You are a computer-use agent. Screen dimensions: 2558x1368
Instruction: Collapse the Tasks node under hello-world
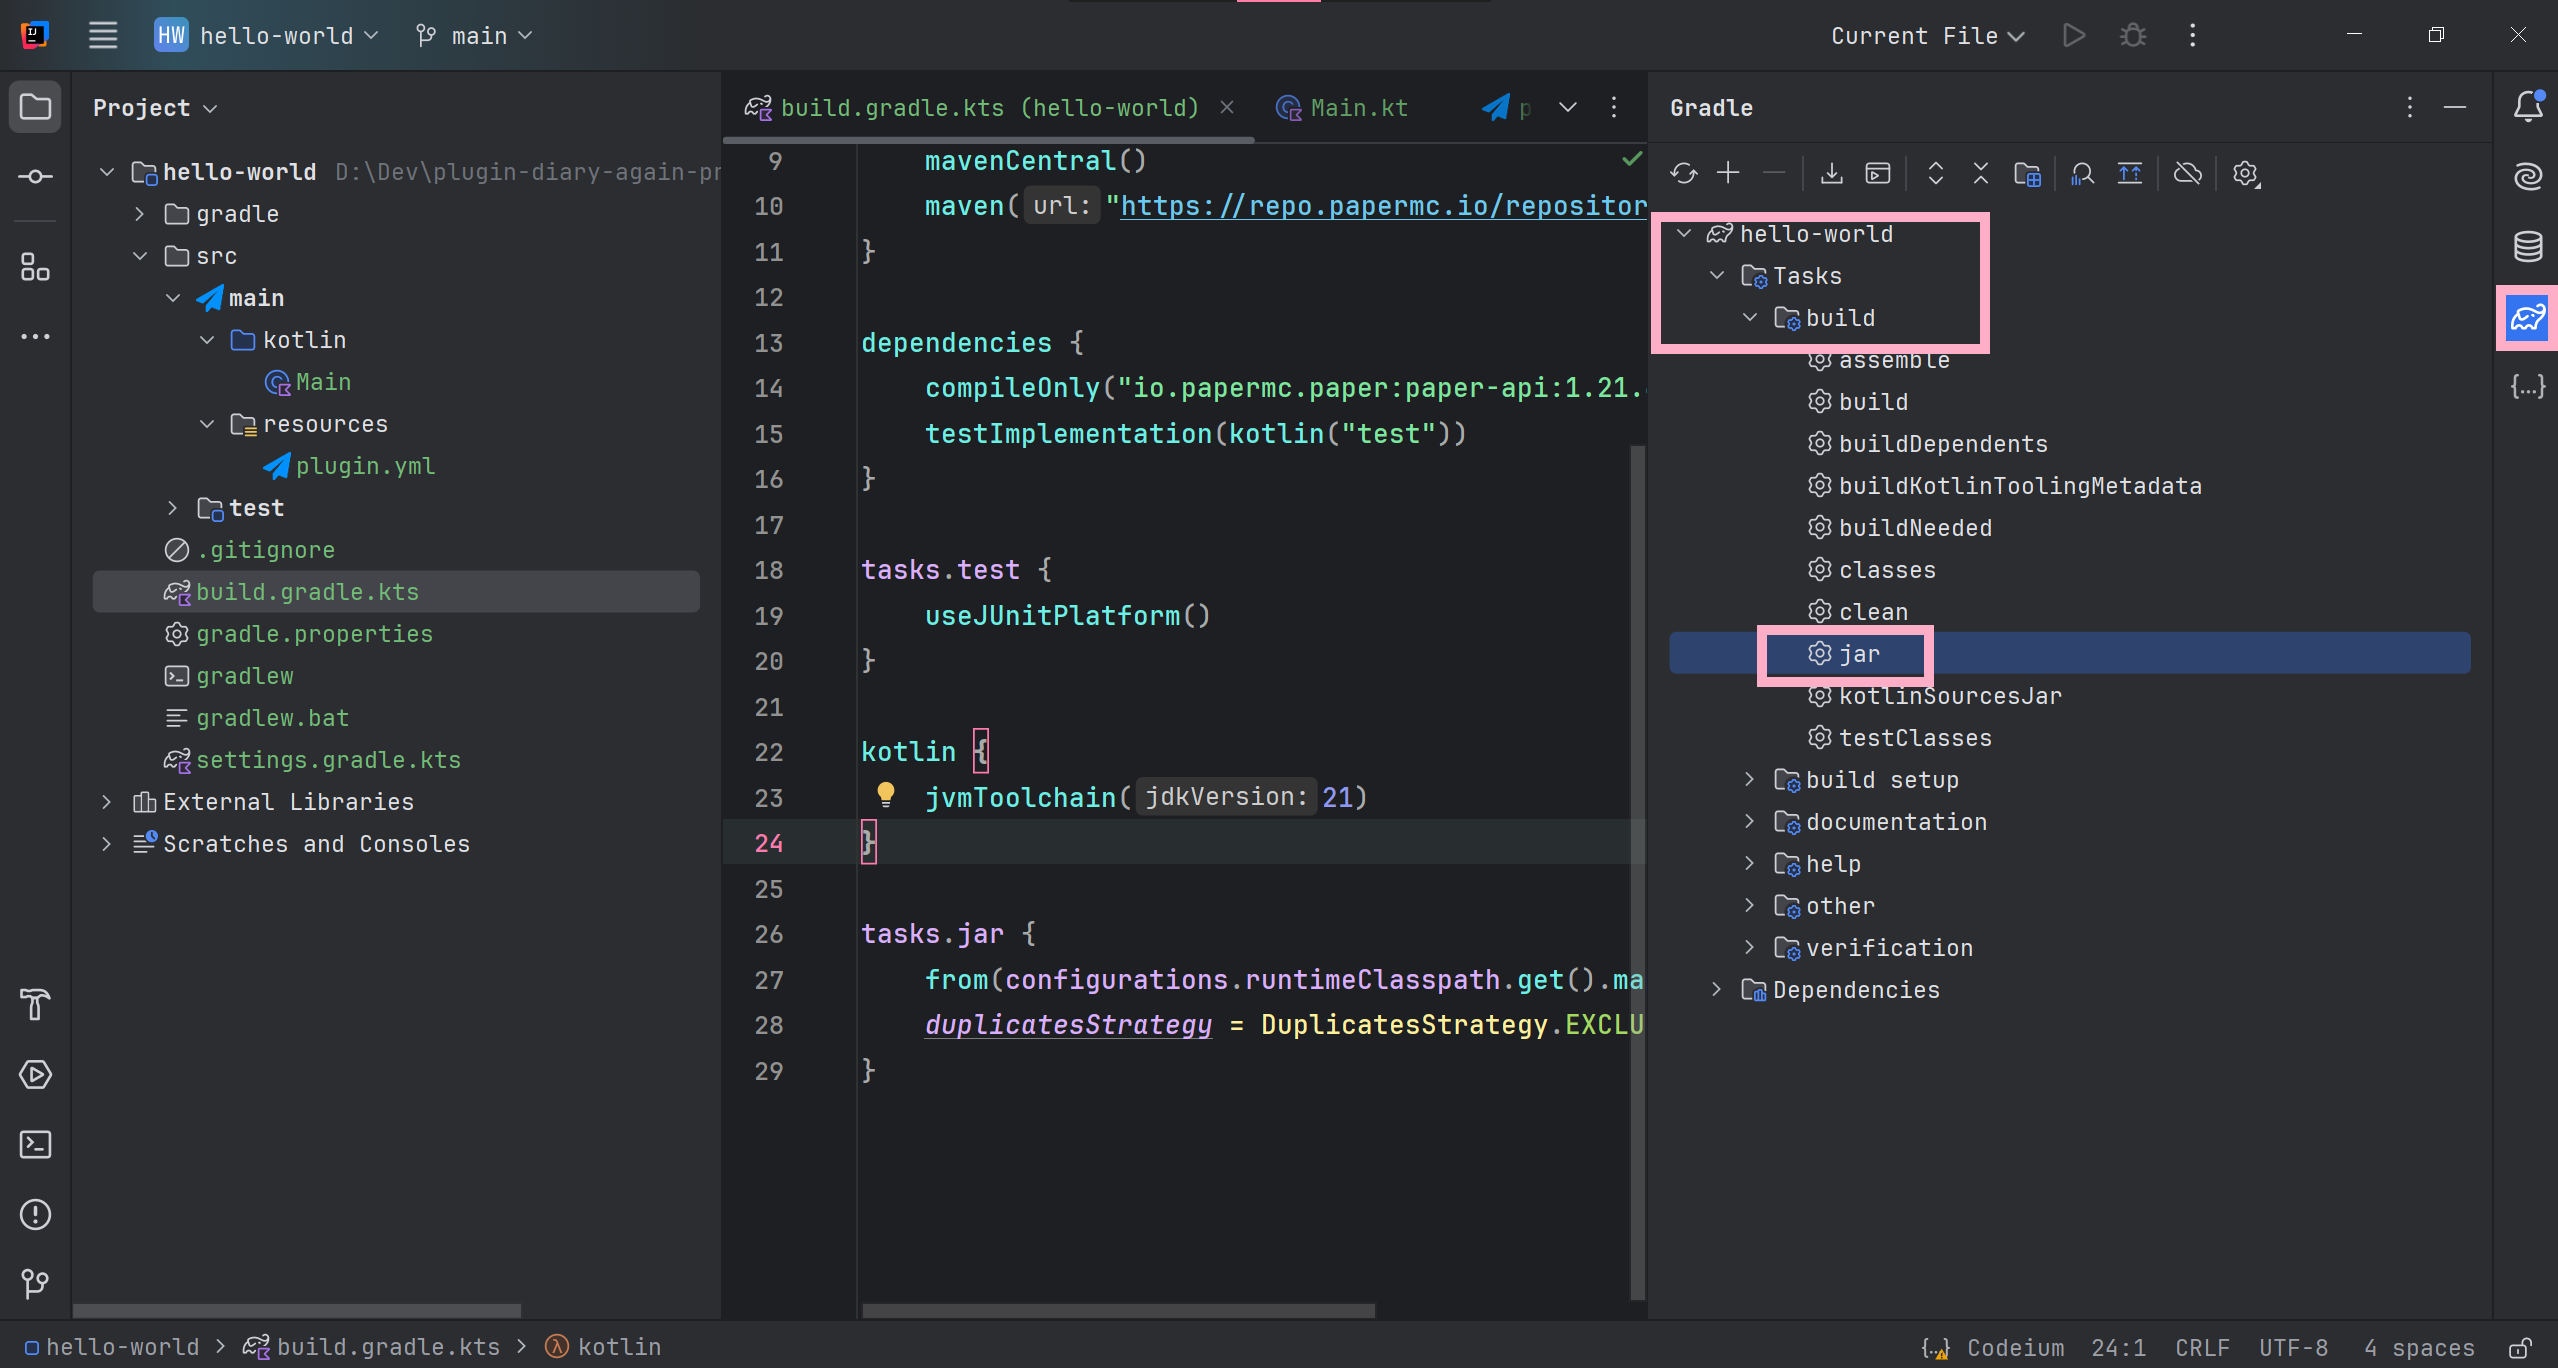tap(1716, 276)
